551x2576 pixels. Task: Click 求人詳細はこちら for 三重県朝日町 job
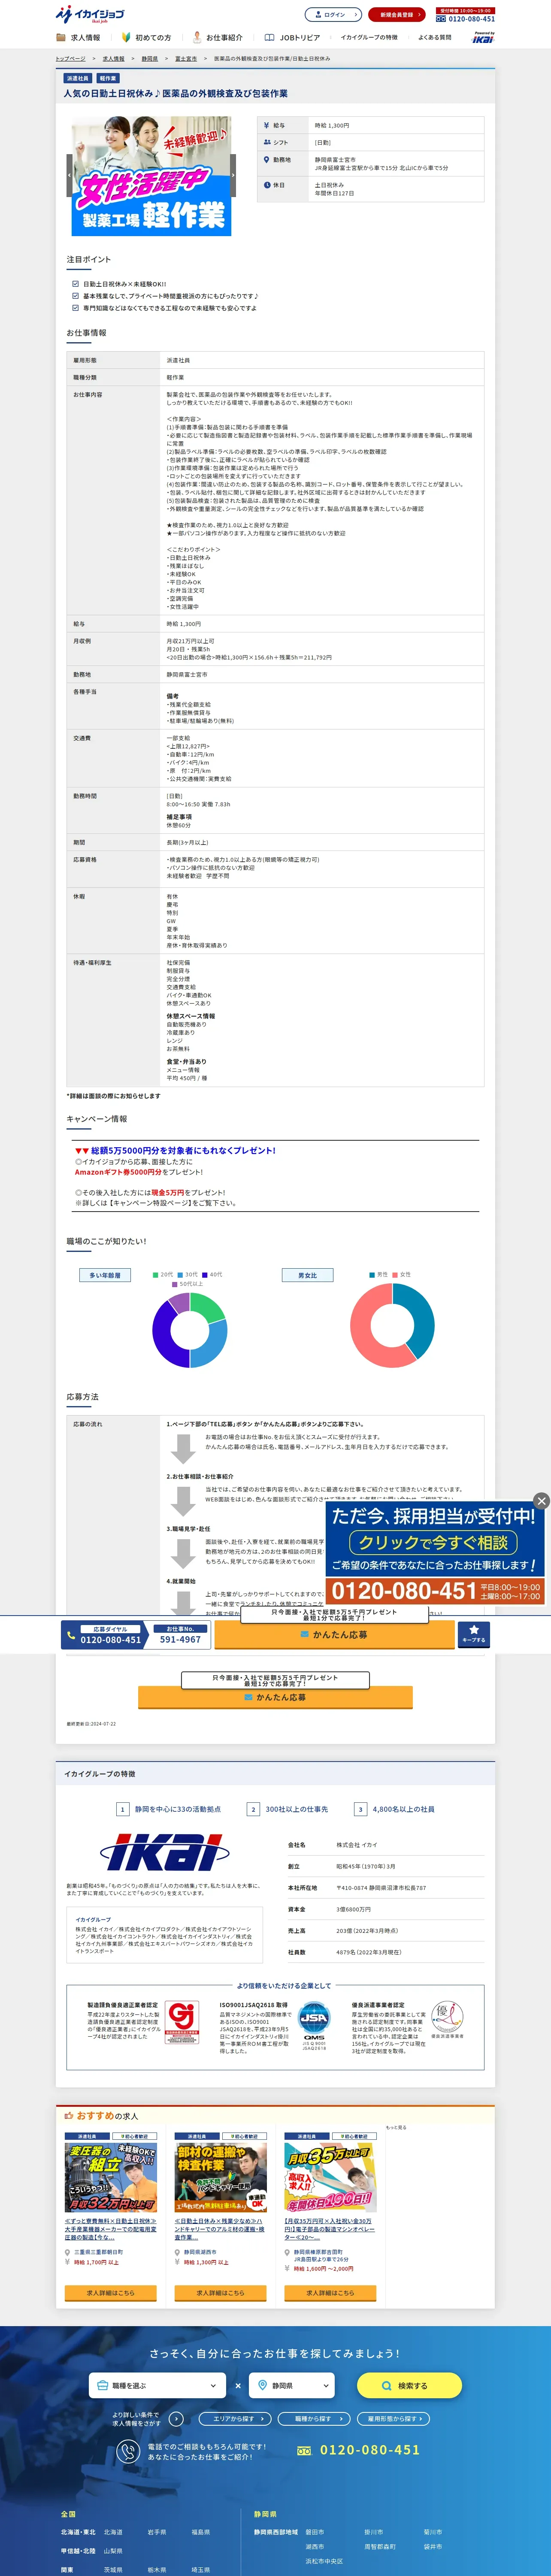111,2293
